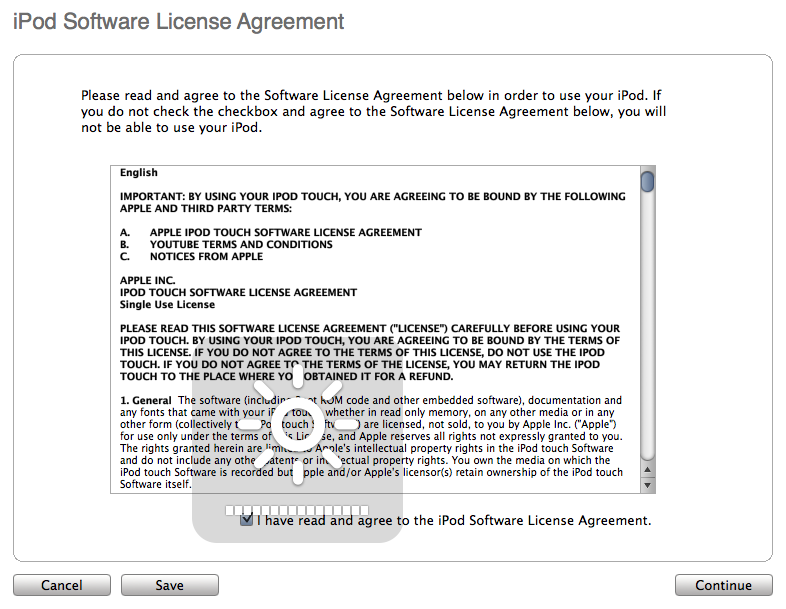
Task: Click the Continue button
Action: coord(723,585)
